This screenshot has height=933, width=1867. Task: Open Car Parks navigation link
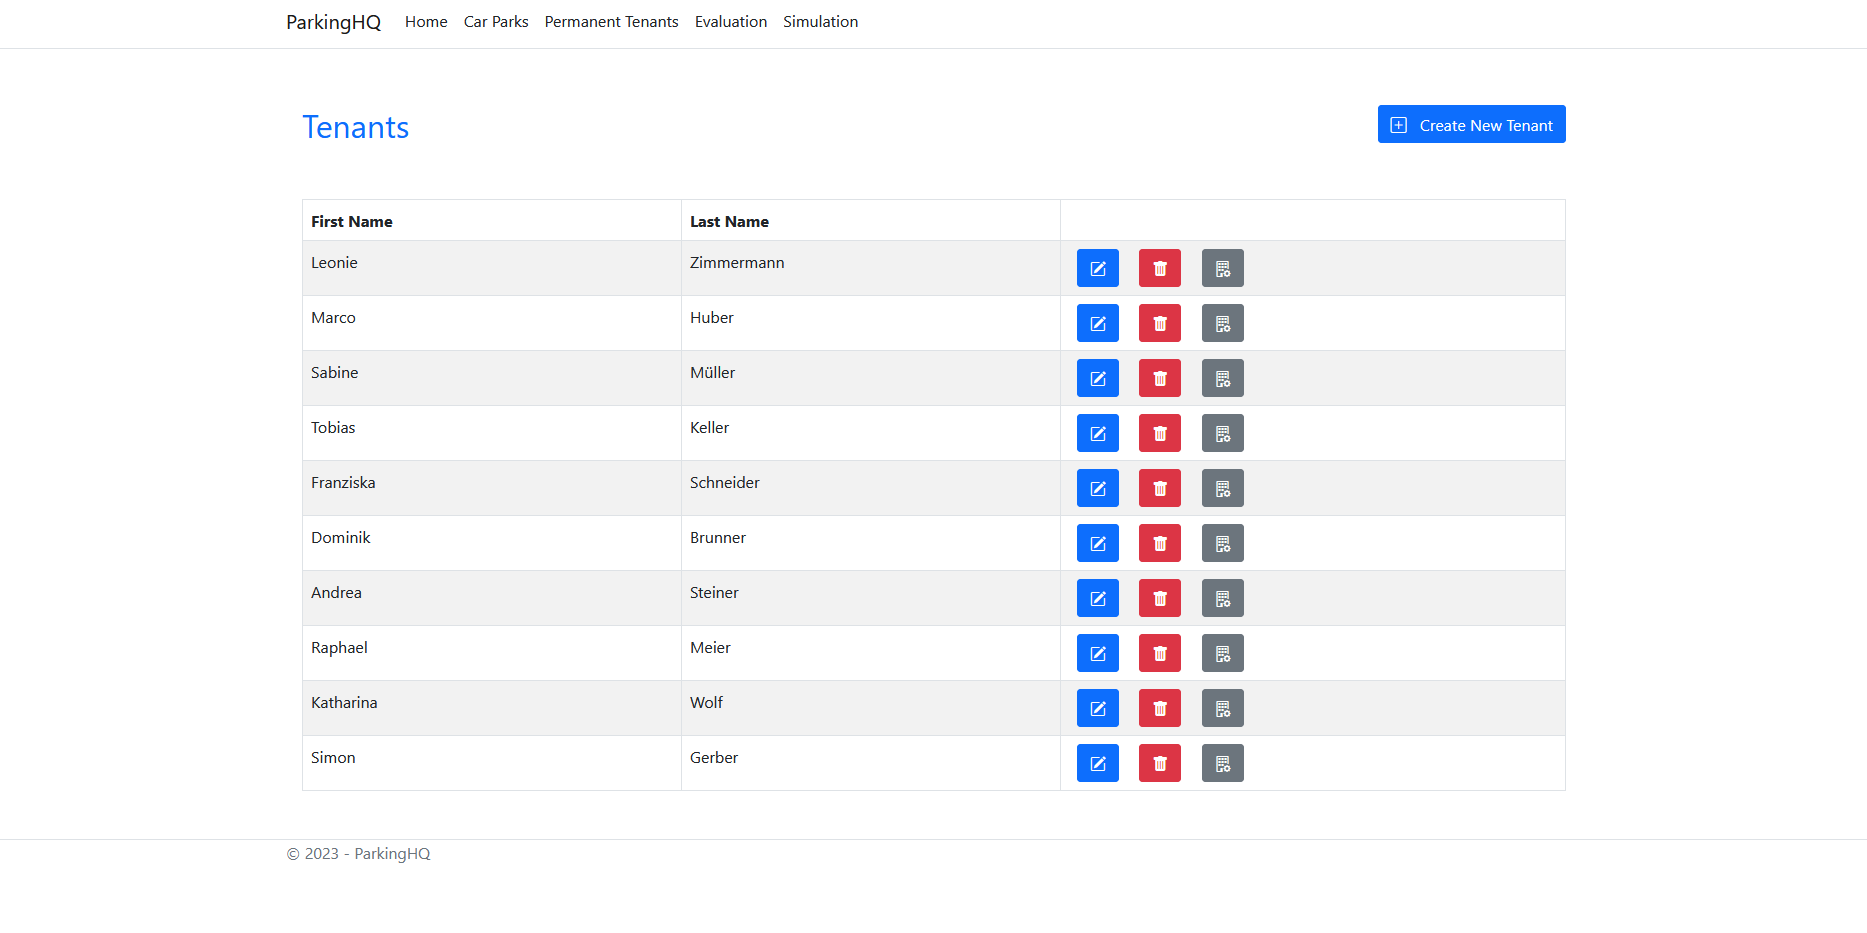496,22
